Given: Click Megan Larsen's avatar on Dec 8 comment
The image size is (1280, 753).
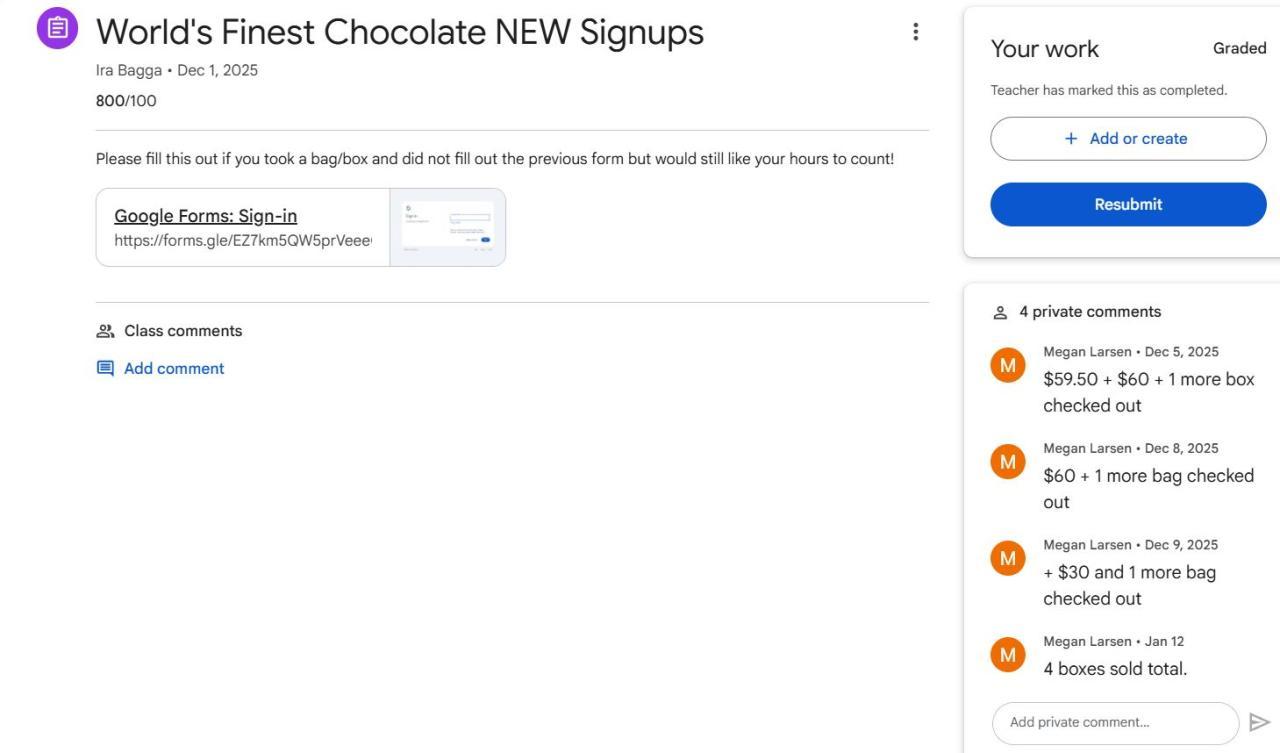Looking at the screenshot, I should pyautogui.click(x=1008, y=462).
